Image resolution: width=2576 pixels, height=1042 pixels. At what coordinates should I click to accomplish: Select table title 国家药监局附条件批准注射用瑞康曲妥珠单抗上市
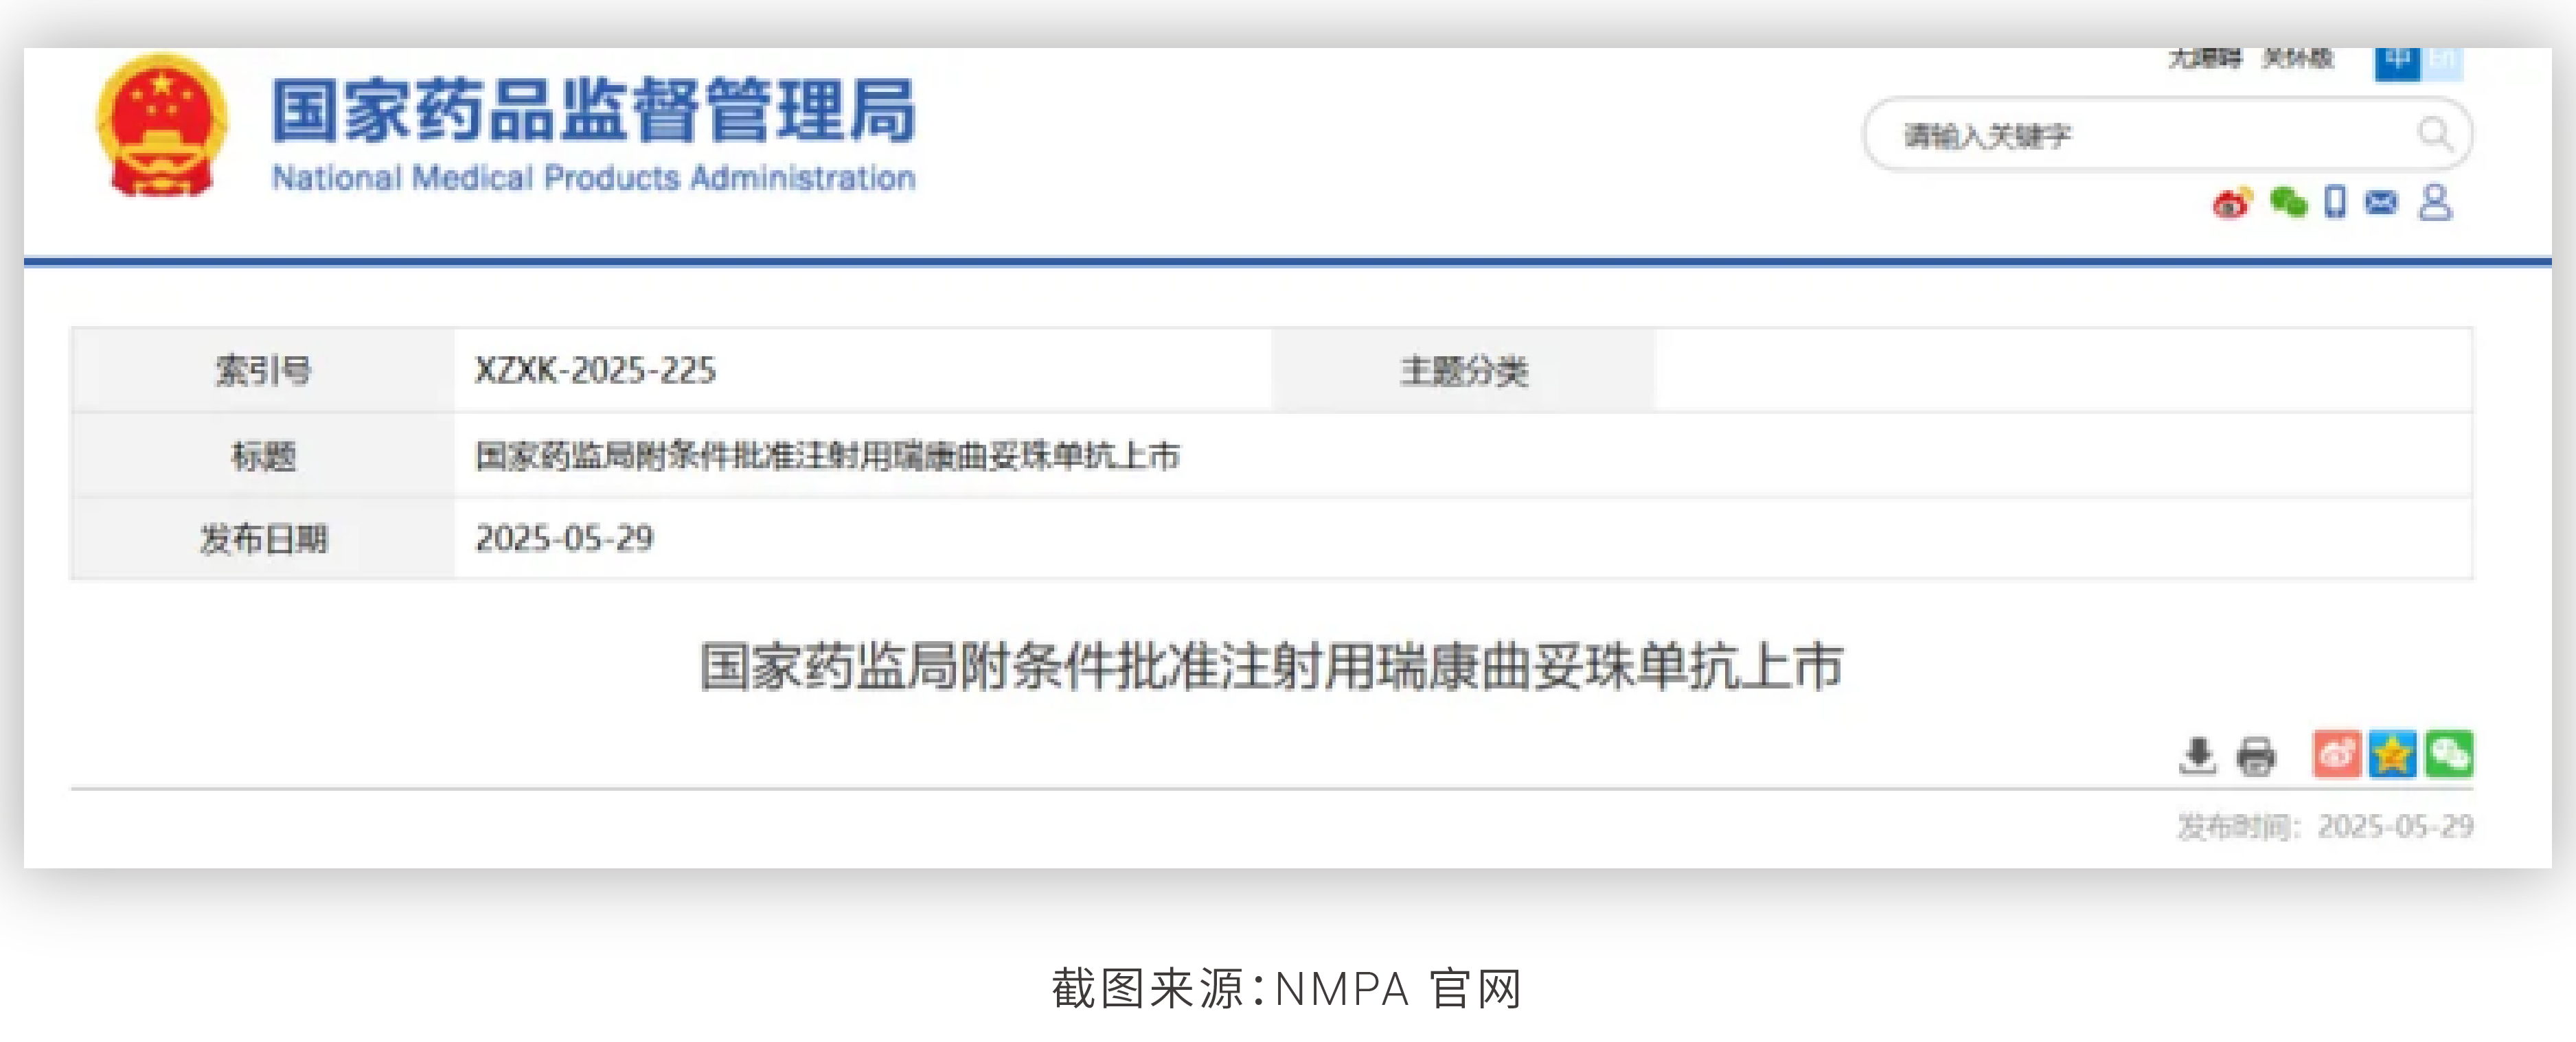pyautogui.click(x=827, y=456)
